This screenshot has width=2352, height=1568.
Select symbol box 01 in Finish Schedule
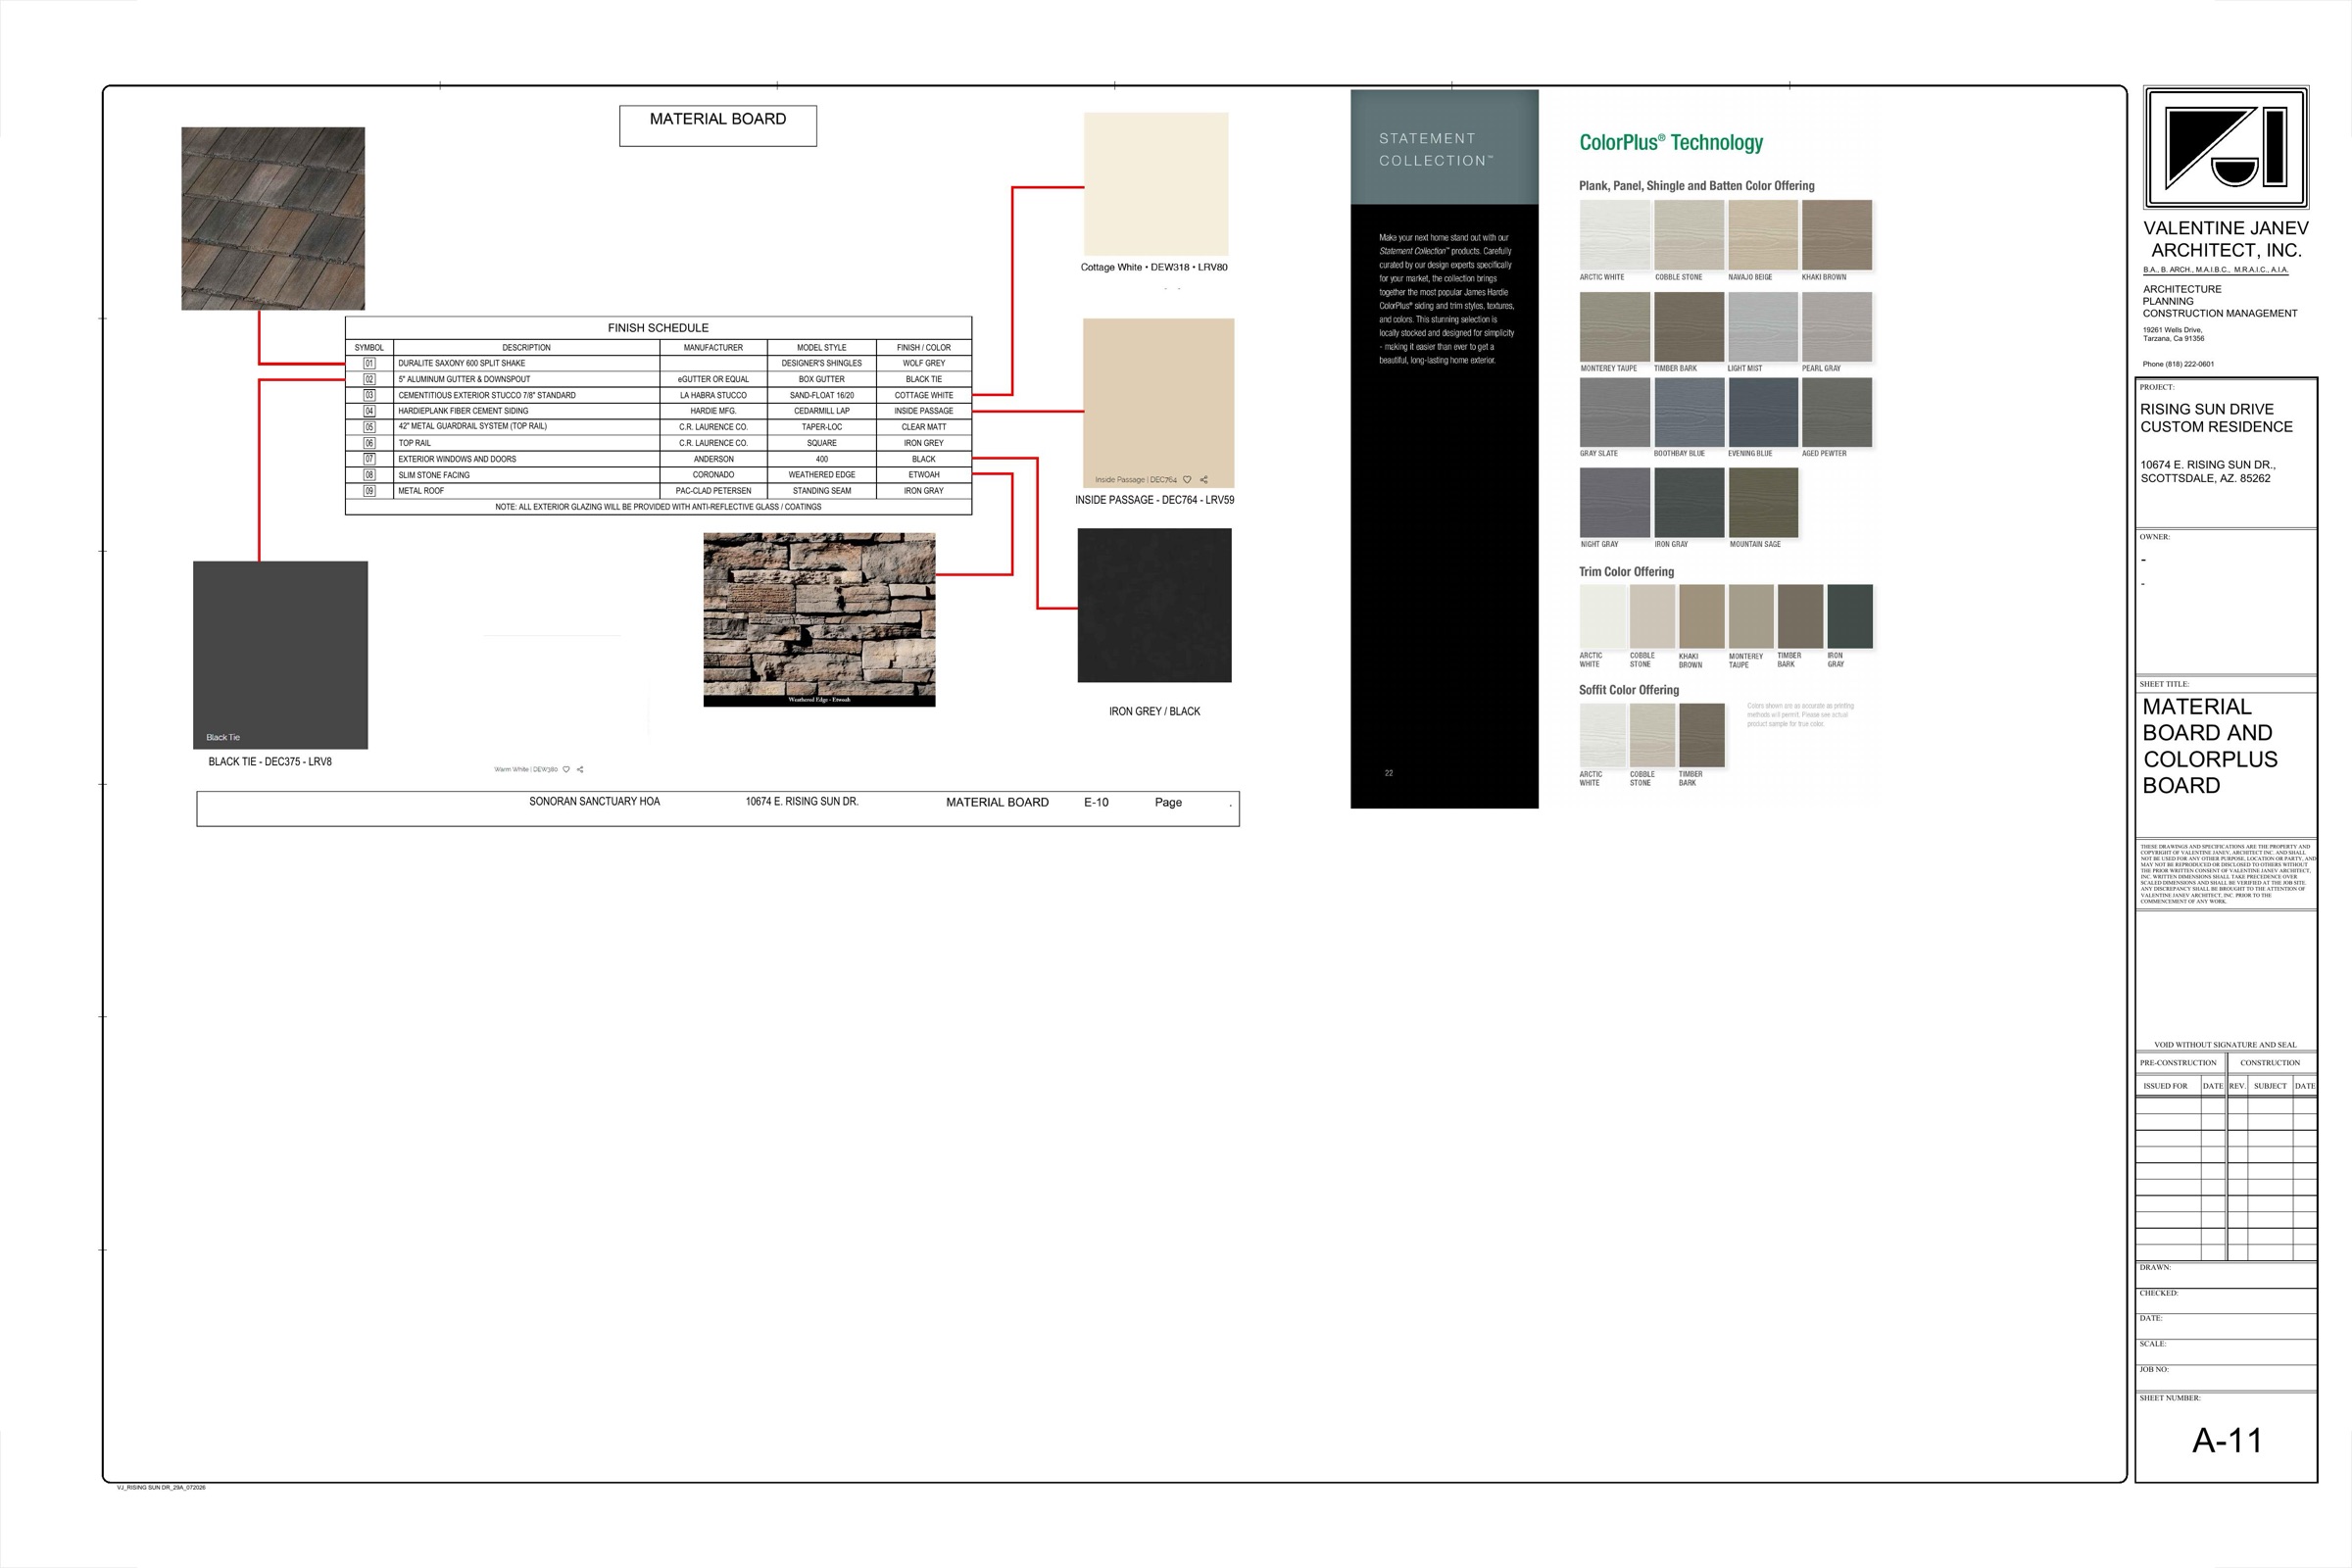[x=369, y=363]
